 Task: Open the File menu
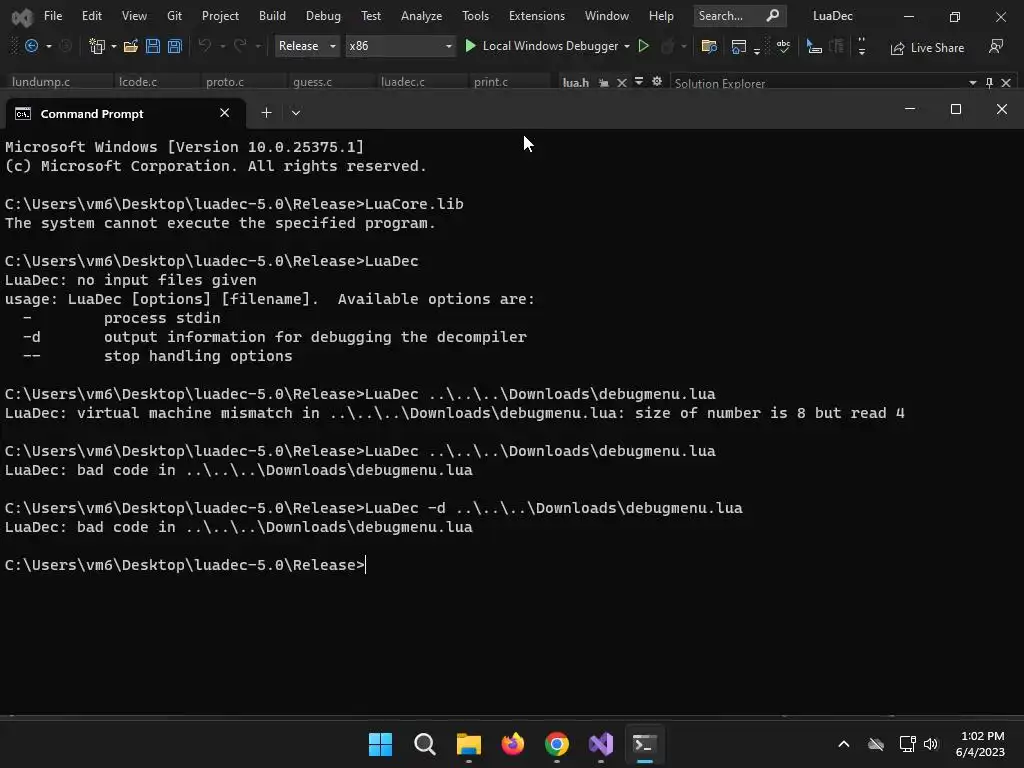coord(53,16)
